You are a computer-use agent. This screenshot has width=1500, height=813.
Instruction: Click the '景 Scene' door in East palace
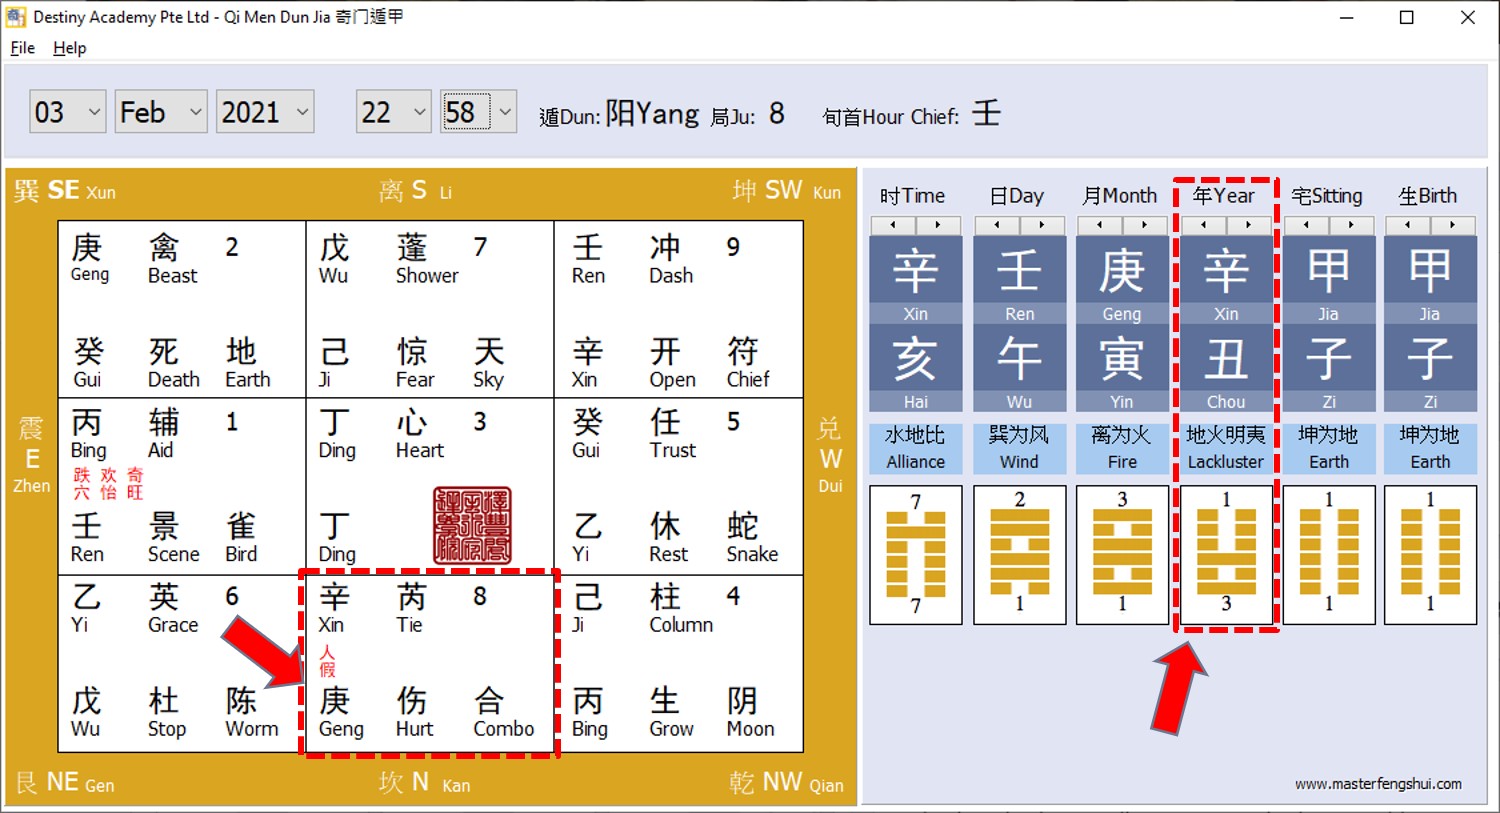(174, 538)
